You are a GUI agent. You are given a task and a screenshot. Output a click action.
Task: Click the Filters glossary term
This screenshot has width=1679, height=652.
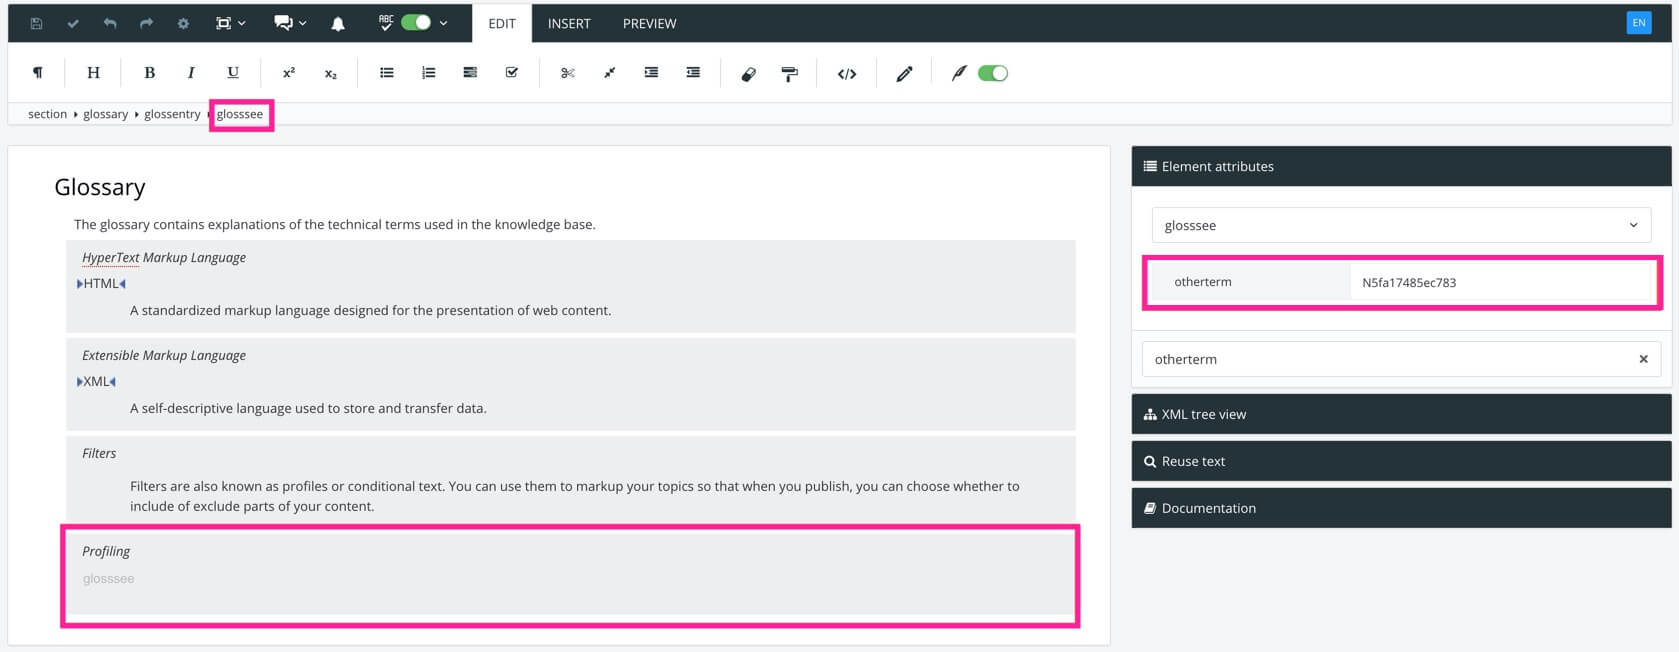(x=99, y=453)
